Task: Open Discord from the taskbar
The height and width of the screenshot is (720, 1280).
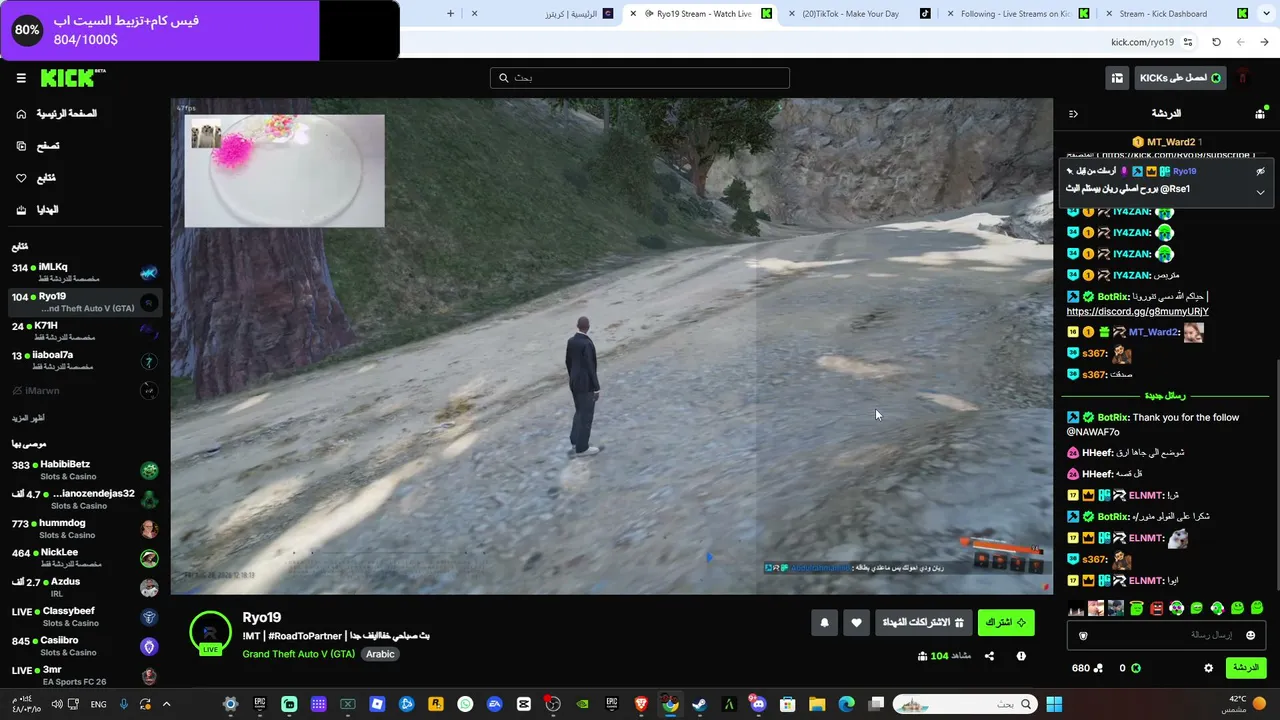Action: point(758,704)
